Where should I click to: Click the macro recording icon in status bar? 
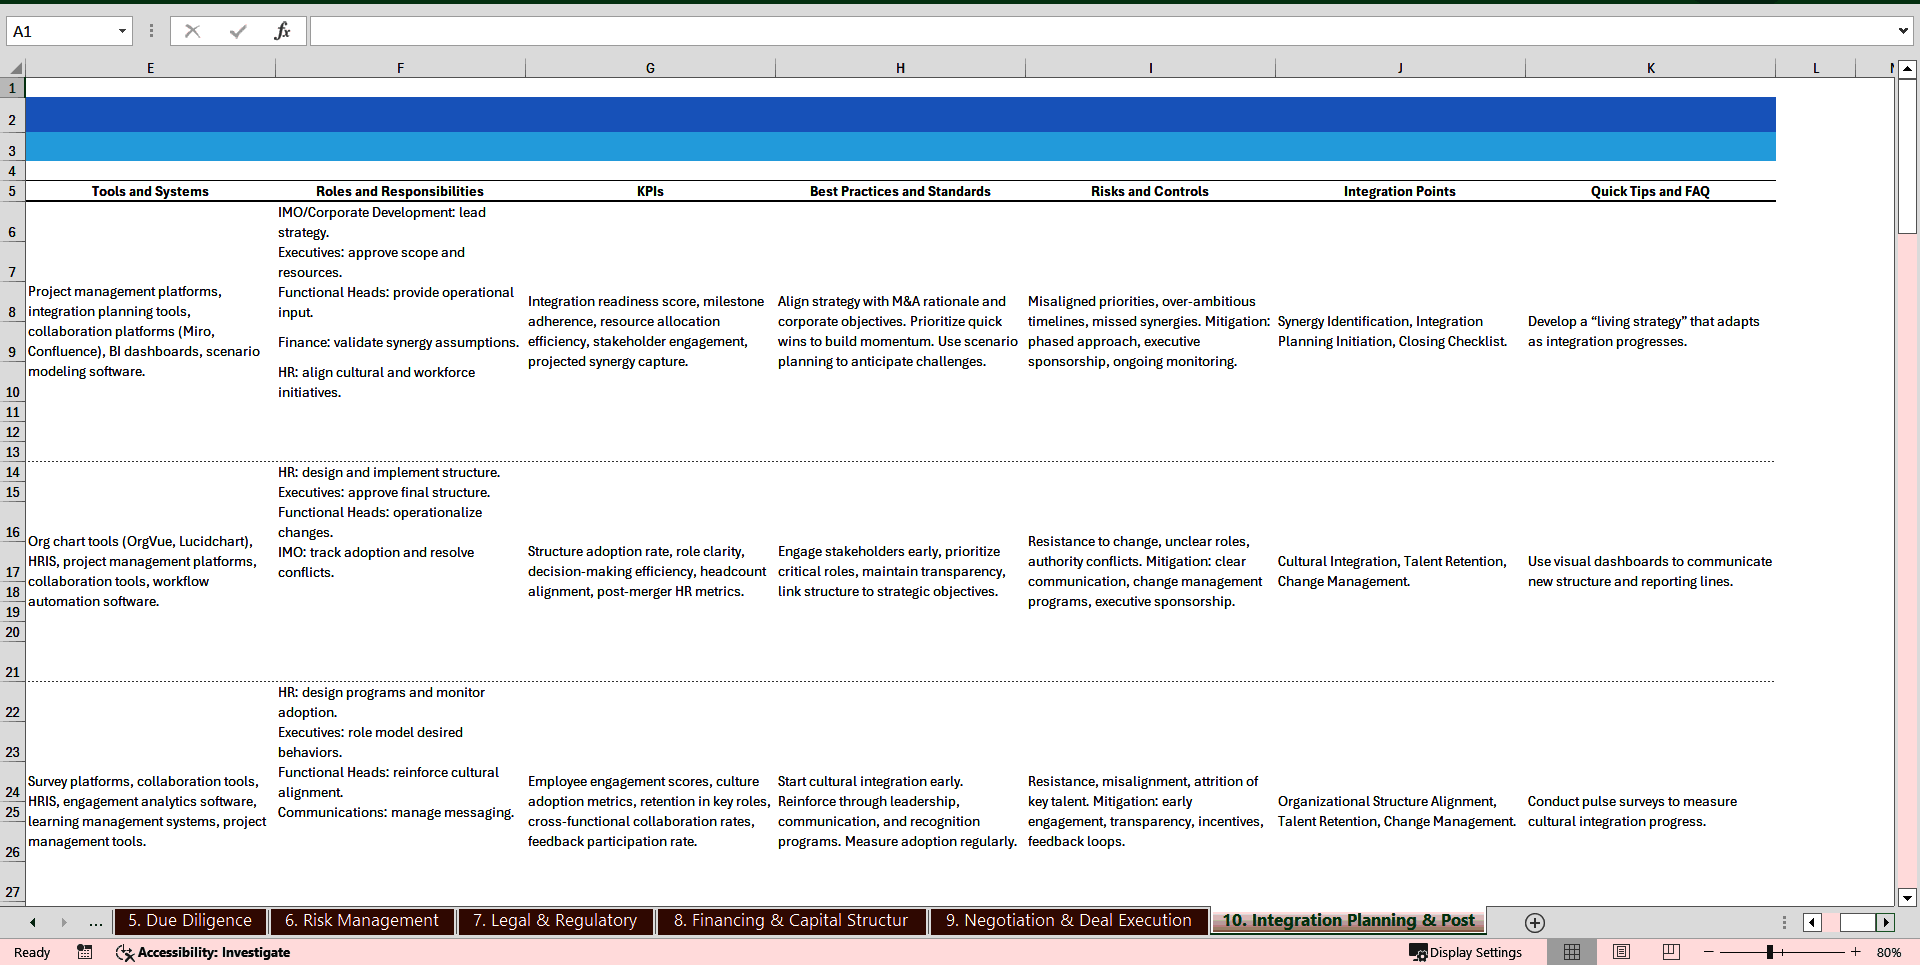[84, 952]
